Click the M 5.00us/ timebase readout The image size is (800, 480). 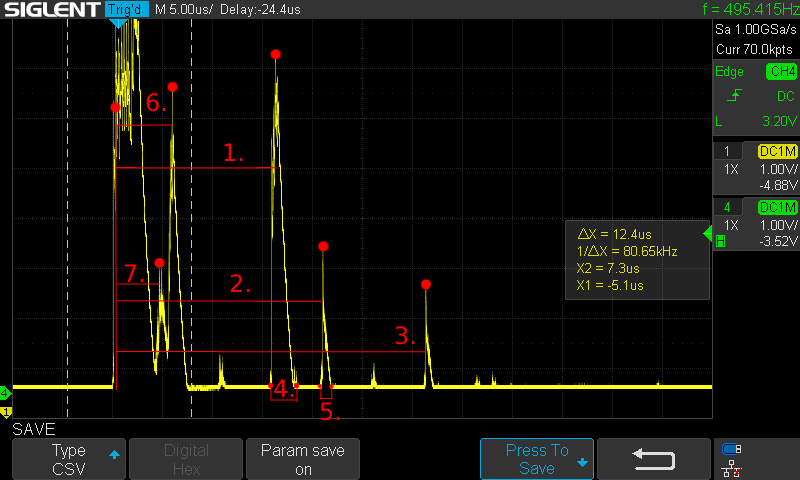pos(184,9)
